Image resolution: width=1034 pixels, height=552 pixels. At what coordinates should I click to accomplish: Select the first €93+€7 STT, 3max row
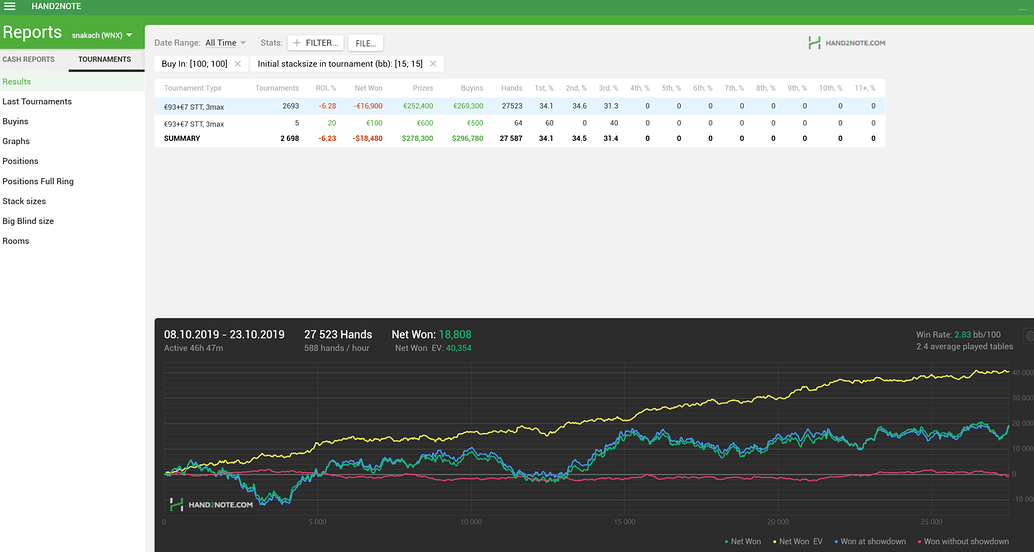tap(194, 105)
